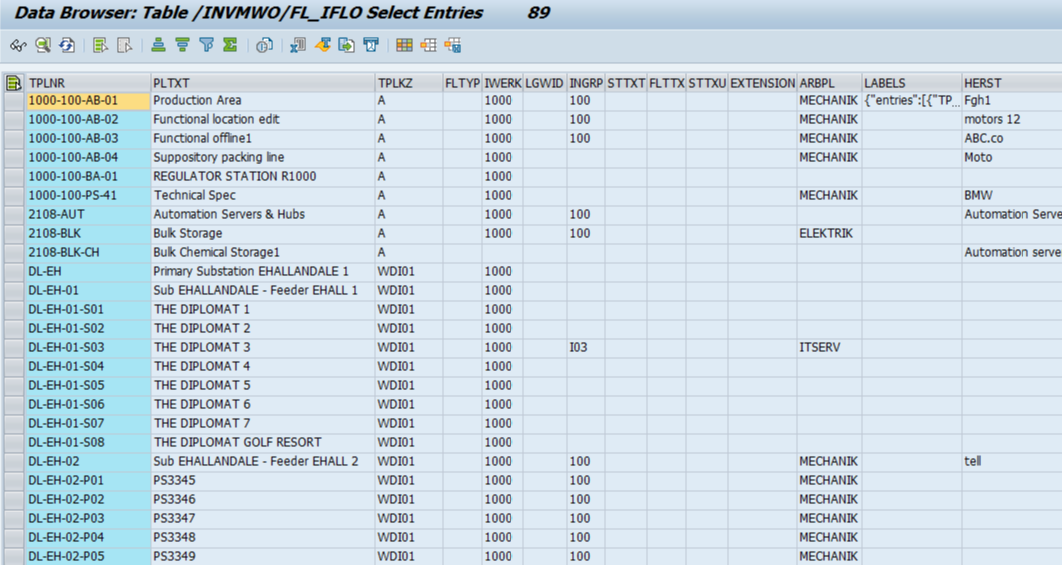1063x565 pixels.
Task: Sort table in ascending order
Action: point(158,45)
